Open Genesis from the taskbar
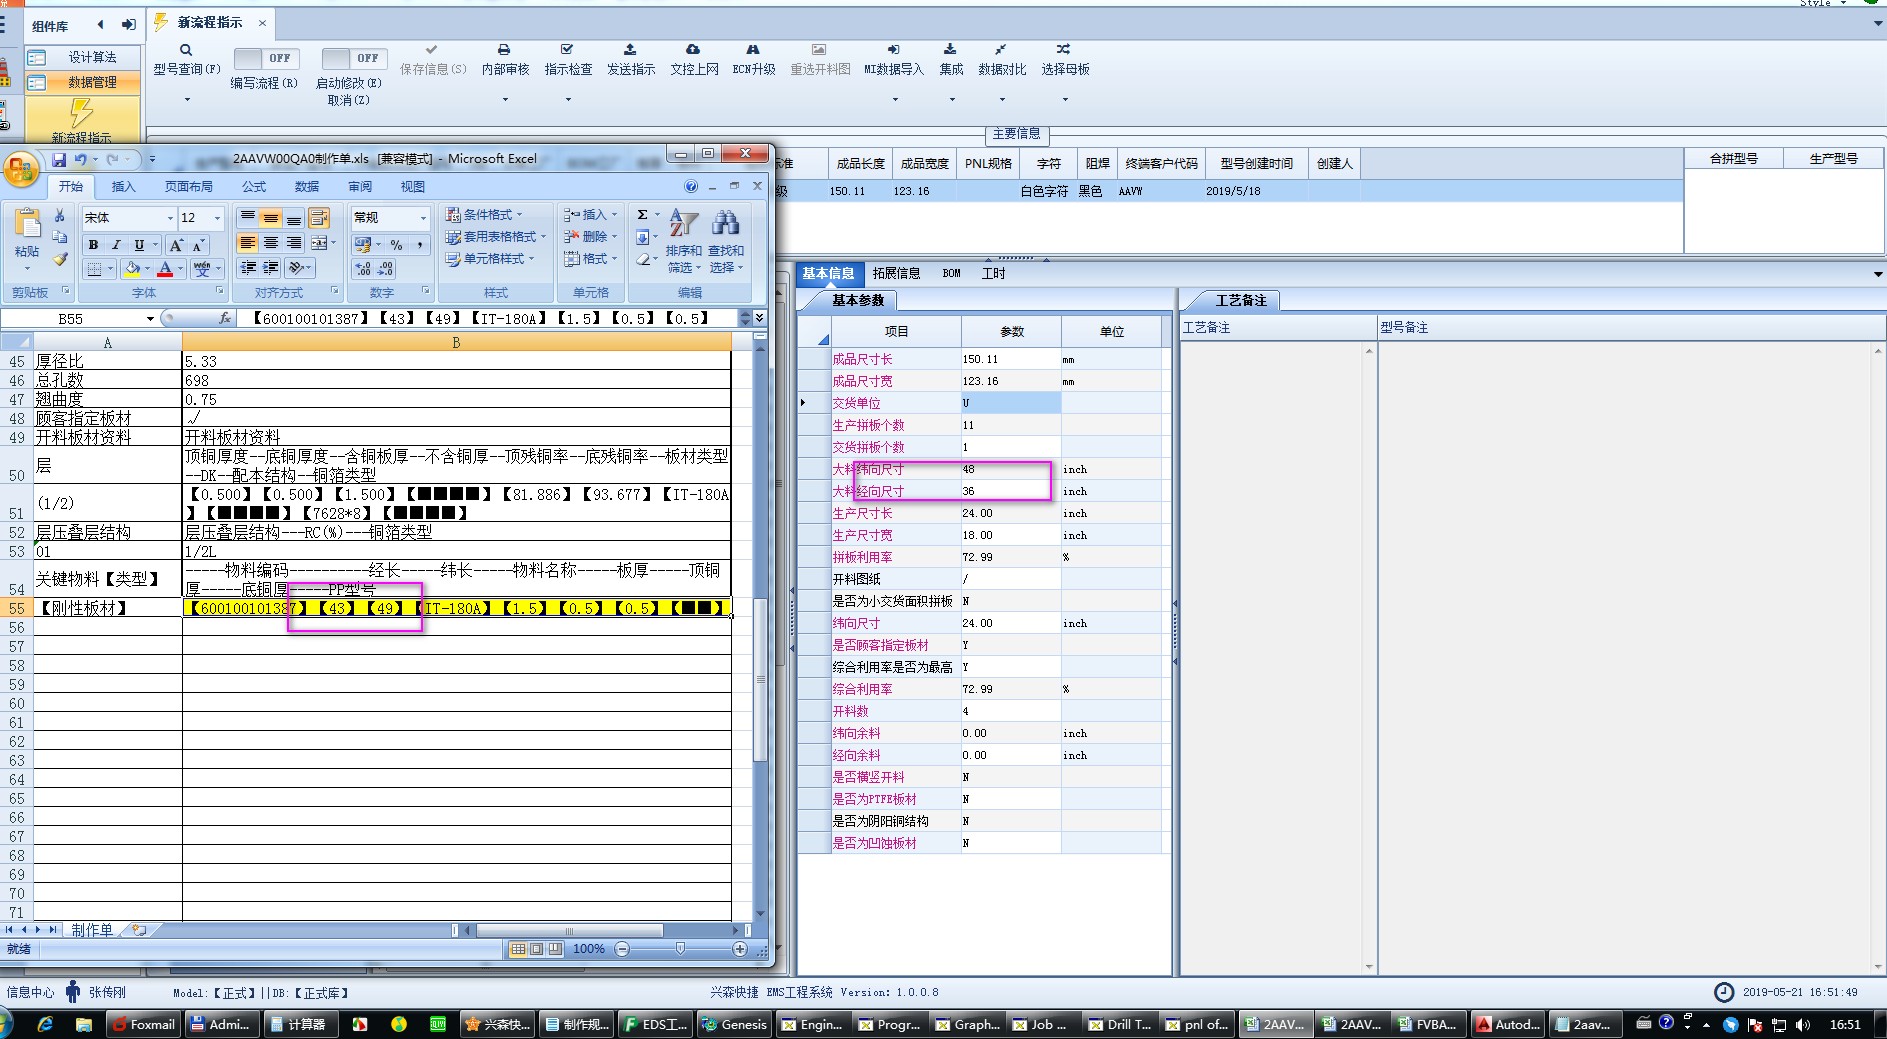 coord(734,1024)
